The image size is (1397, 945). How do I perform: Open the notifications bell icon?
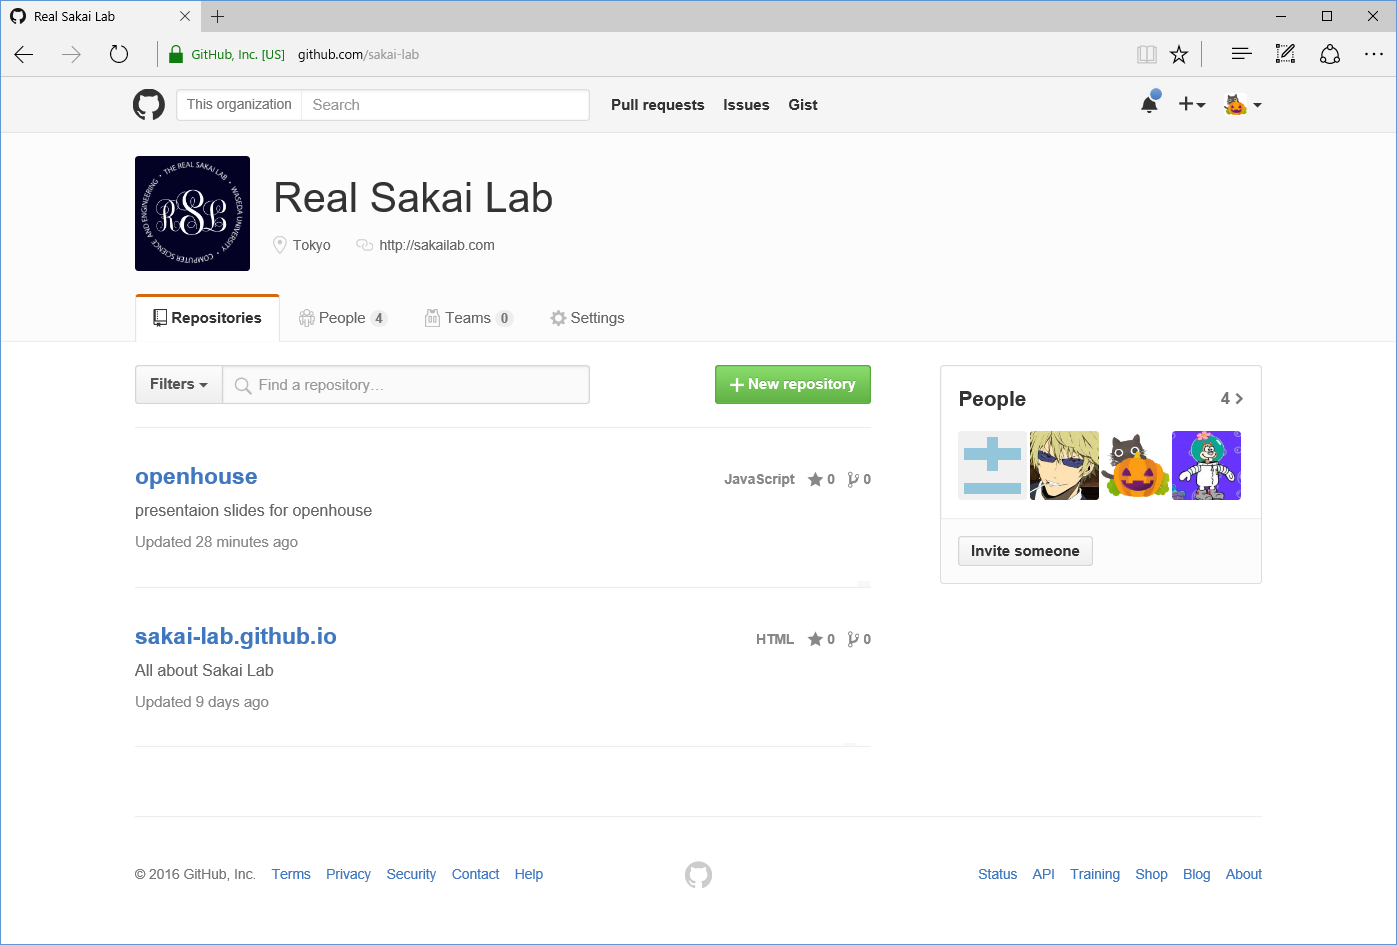click(1150, 104)
